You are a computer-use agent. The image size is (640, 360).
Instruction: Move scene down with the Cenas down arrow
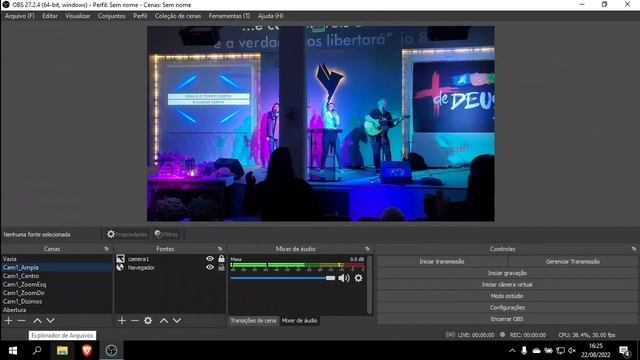pyautogui.click(x=50, y=321)
